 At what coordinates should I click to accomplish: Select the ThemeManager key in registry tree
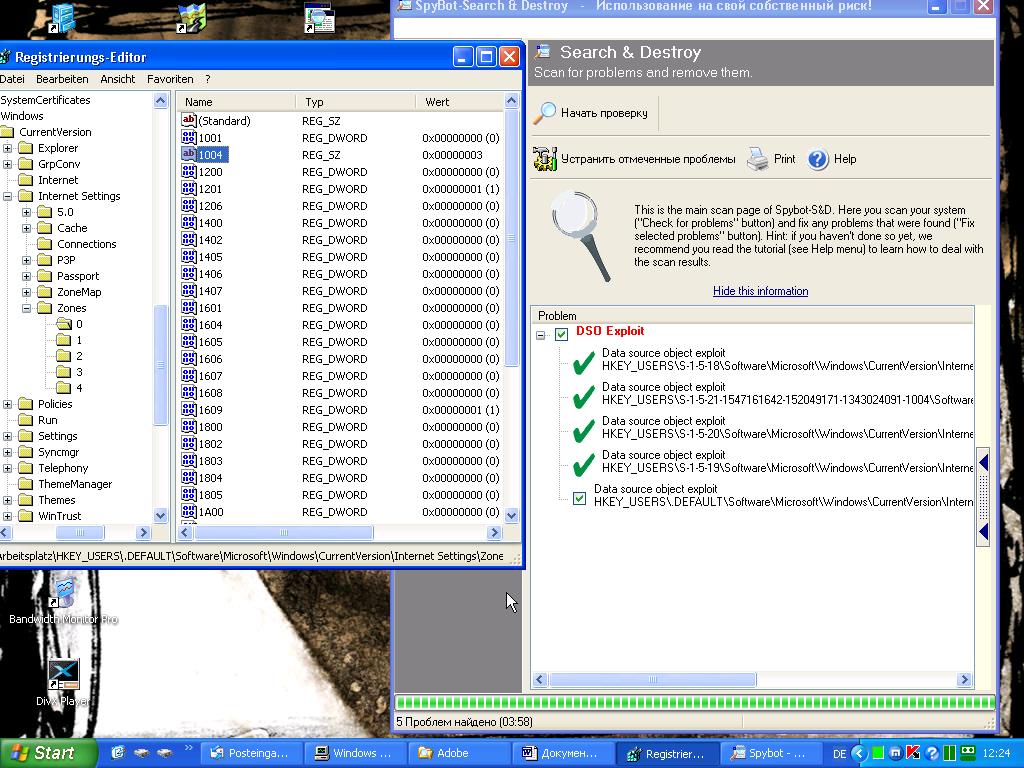point(75,484)
